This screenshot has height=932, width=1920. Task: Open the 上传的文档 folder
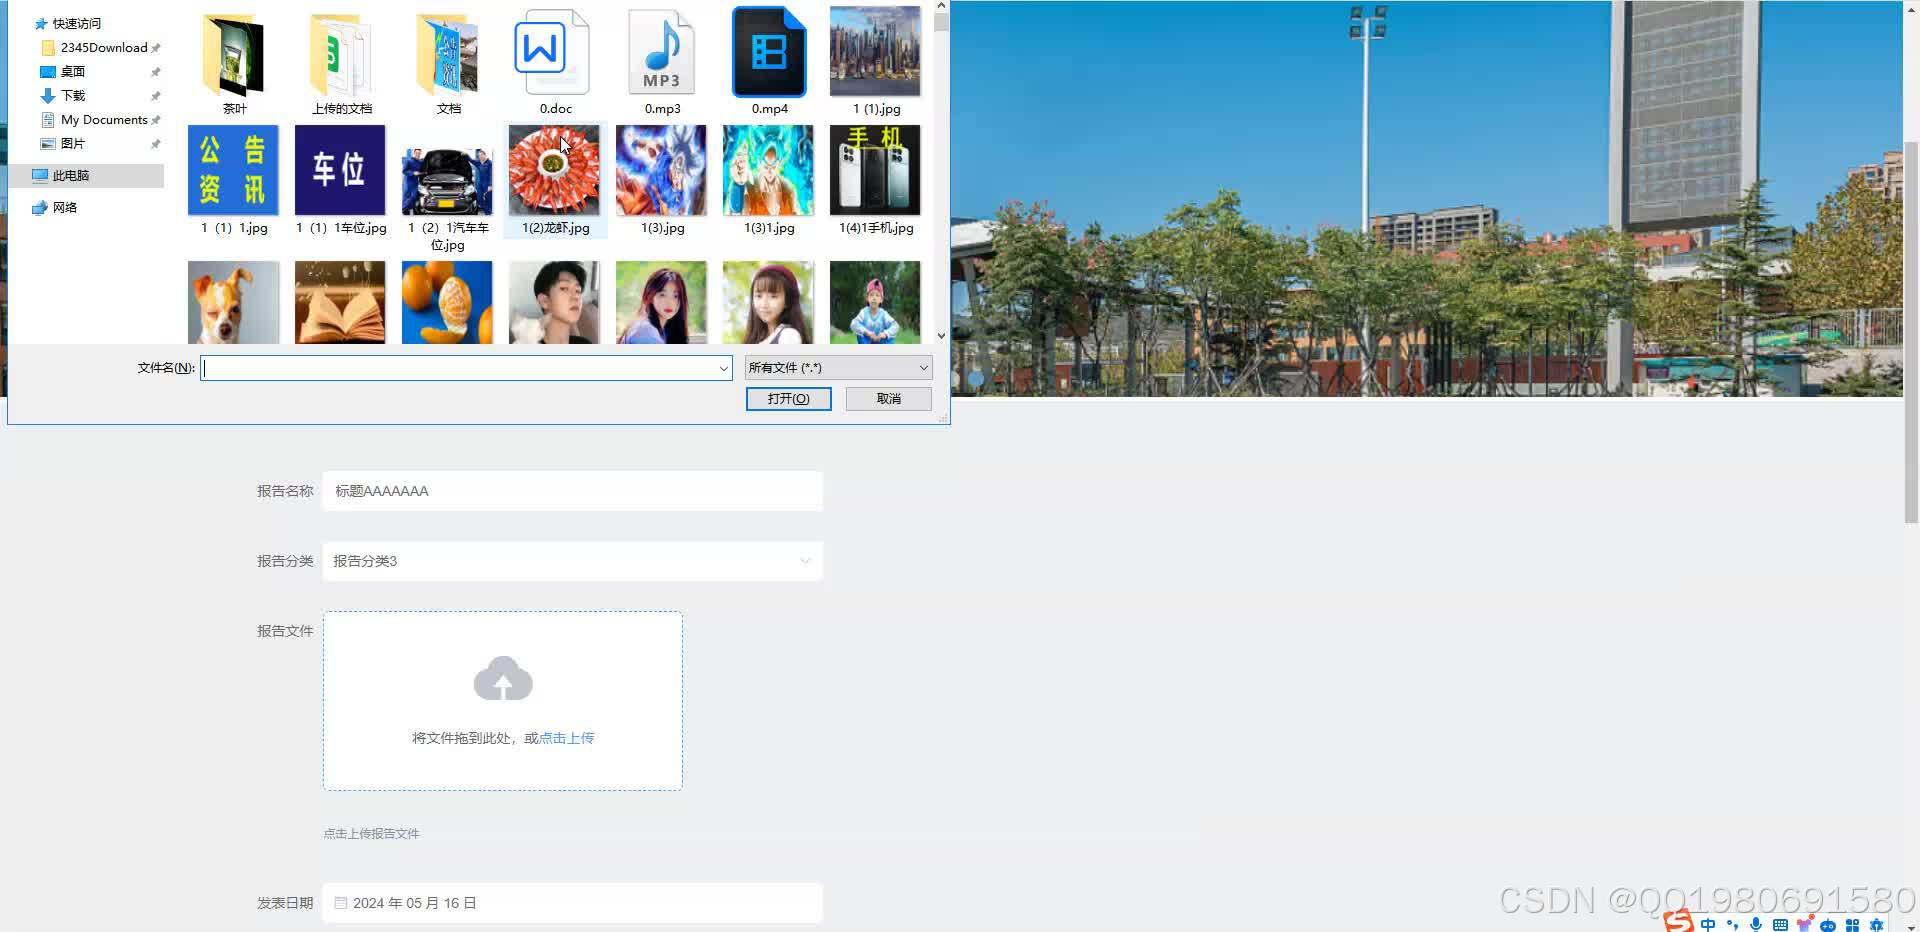click(x=341, y=54)
